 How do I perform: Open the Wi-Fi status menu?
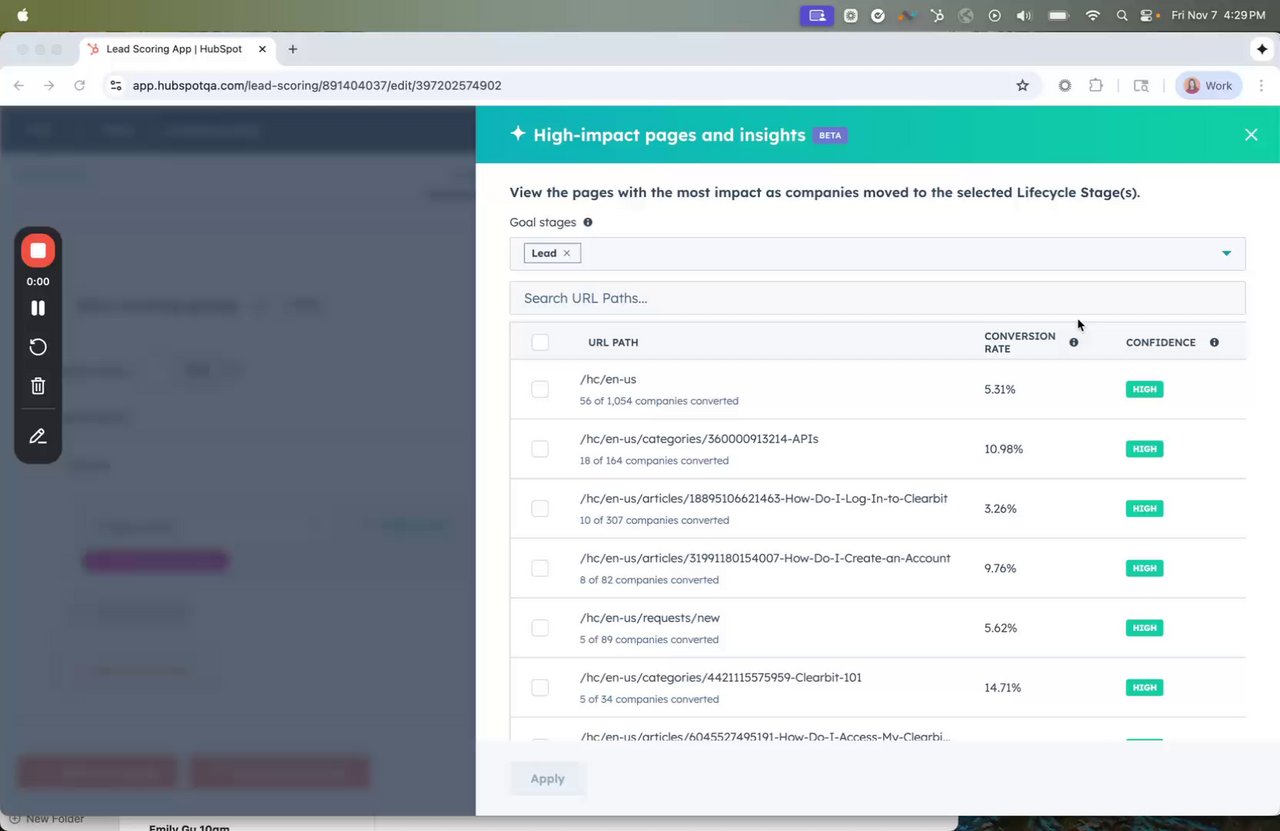(x=1092, y=15)
